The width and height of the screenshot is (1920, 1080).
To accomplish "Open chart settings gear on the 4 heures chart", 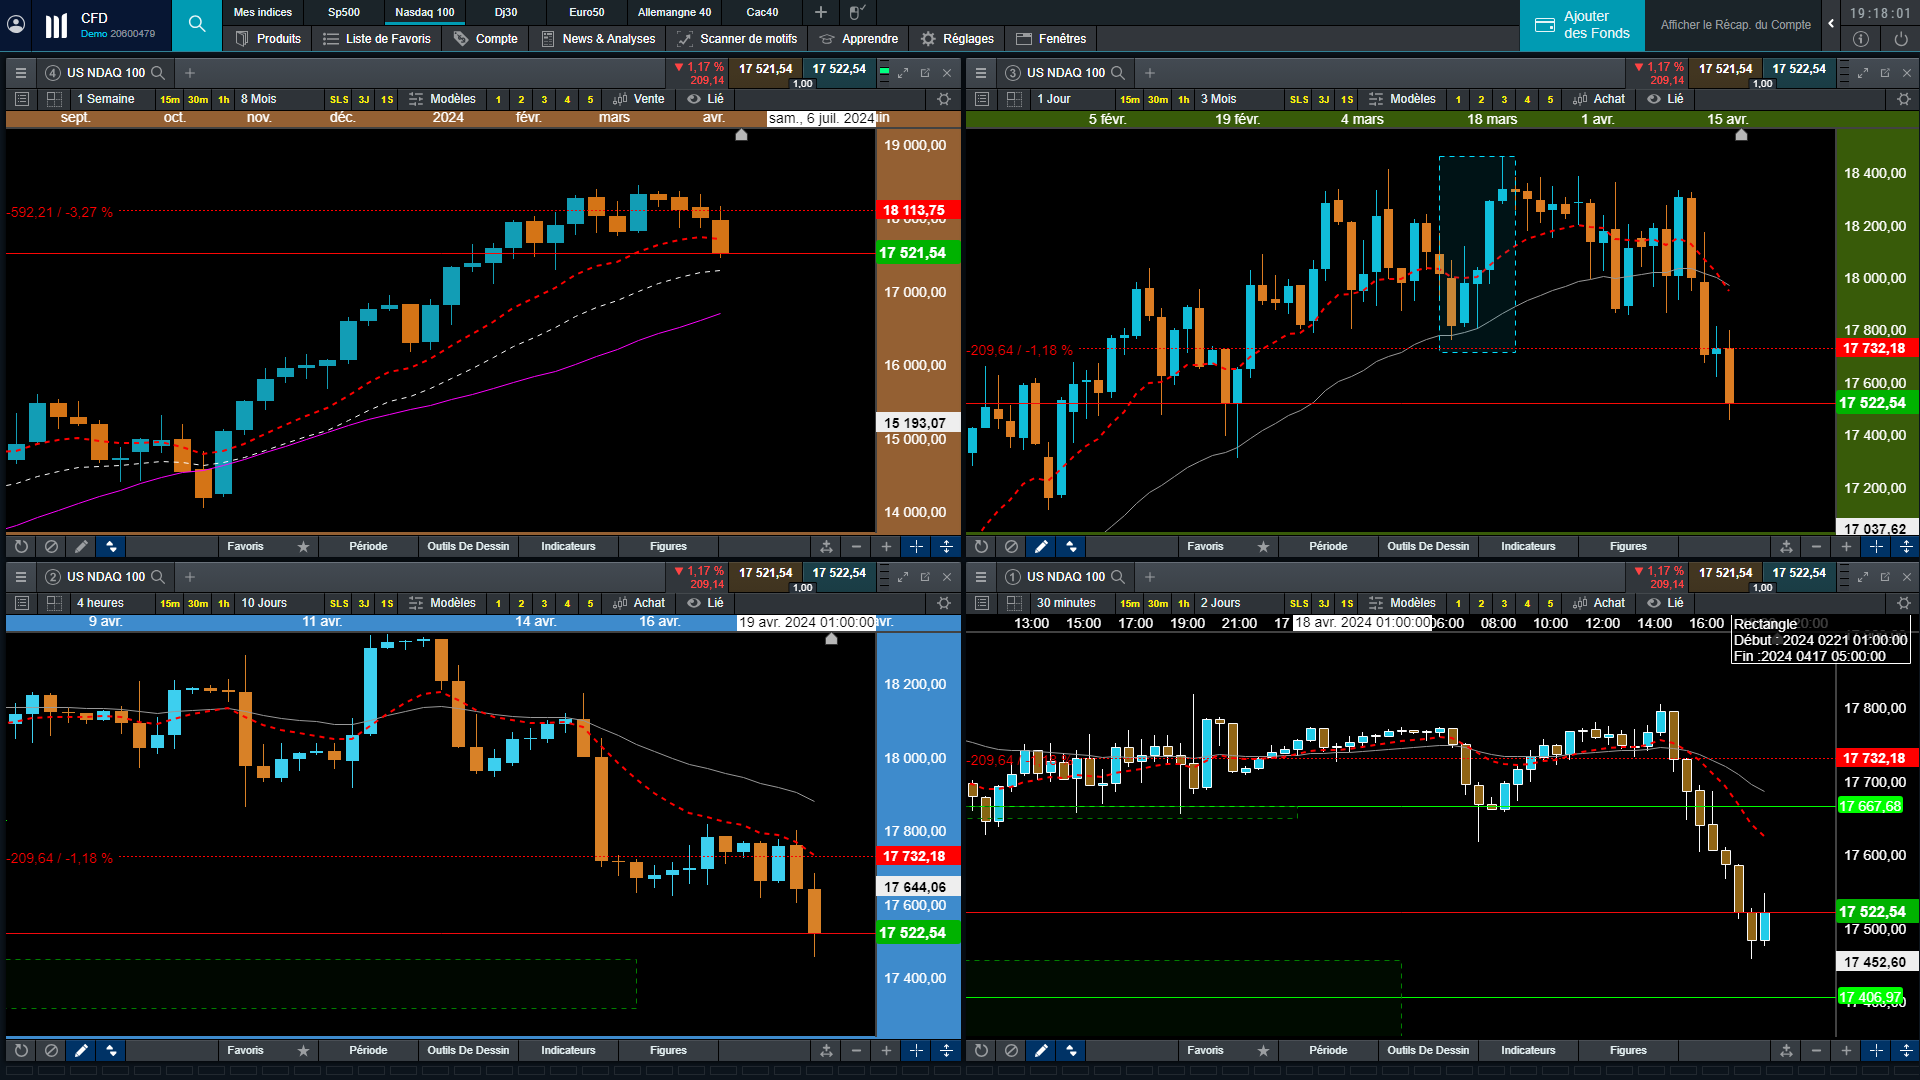I will [944, 603].
